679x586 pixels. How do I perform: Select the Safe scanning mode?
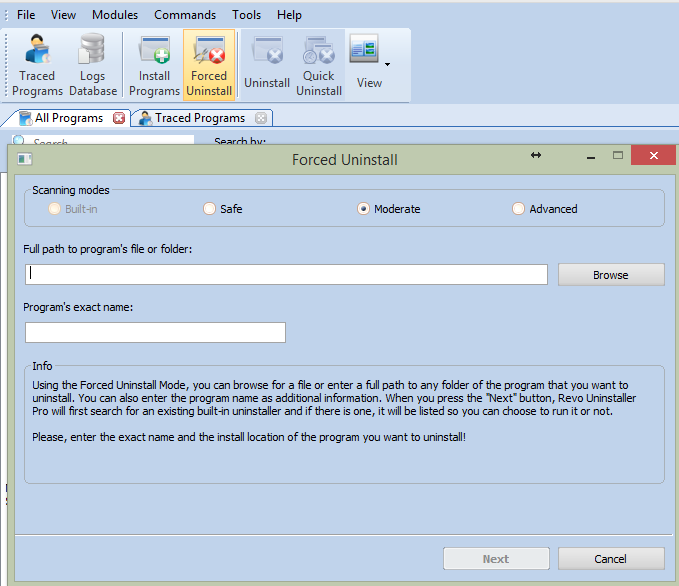(209, 209)
